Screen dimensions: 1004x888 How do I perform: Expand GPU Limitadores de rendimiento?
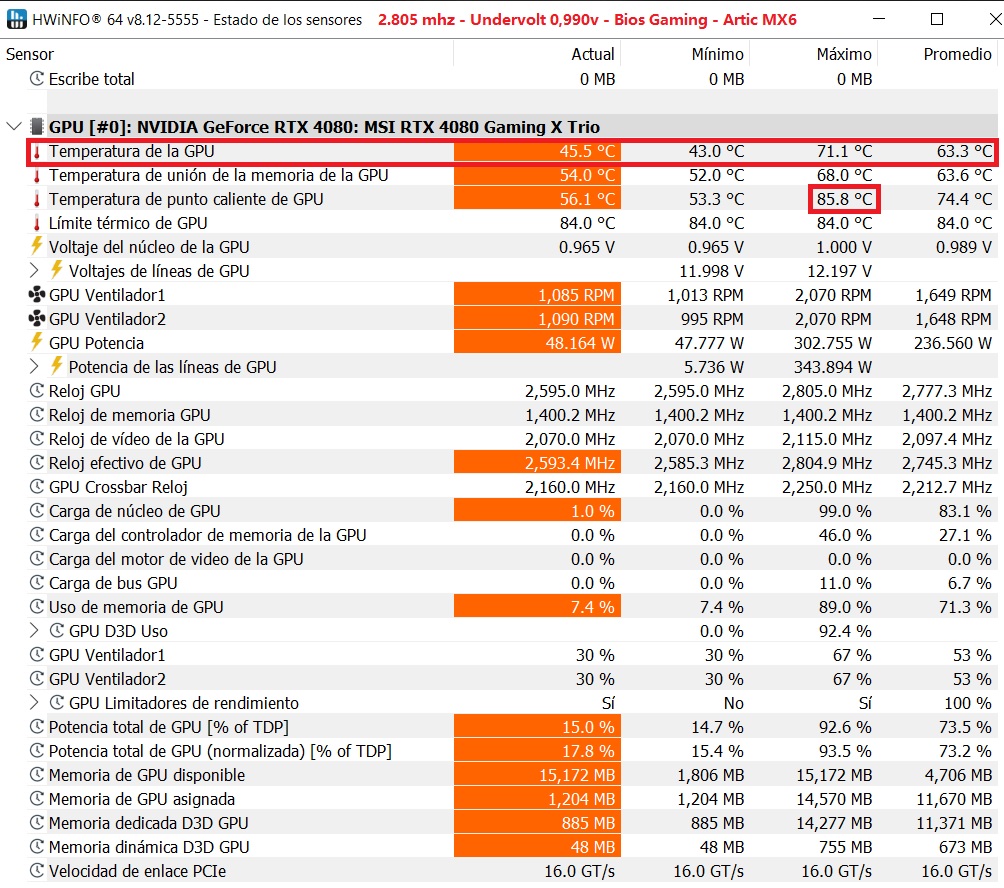click(x=35, y=703)
